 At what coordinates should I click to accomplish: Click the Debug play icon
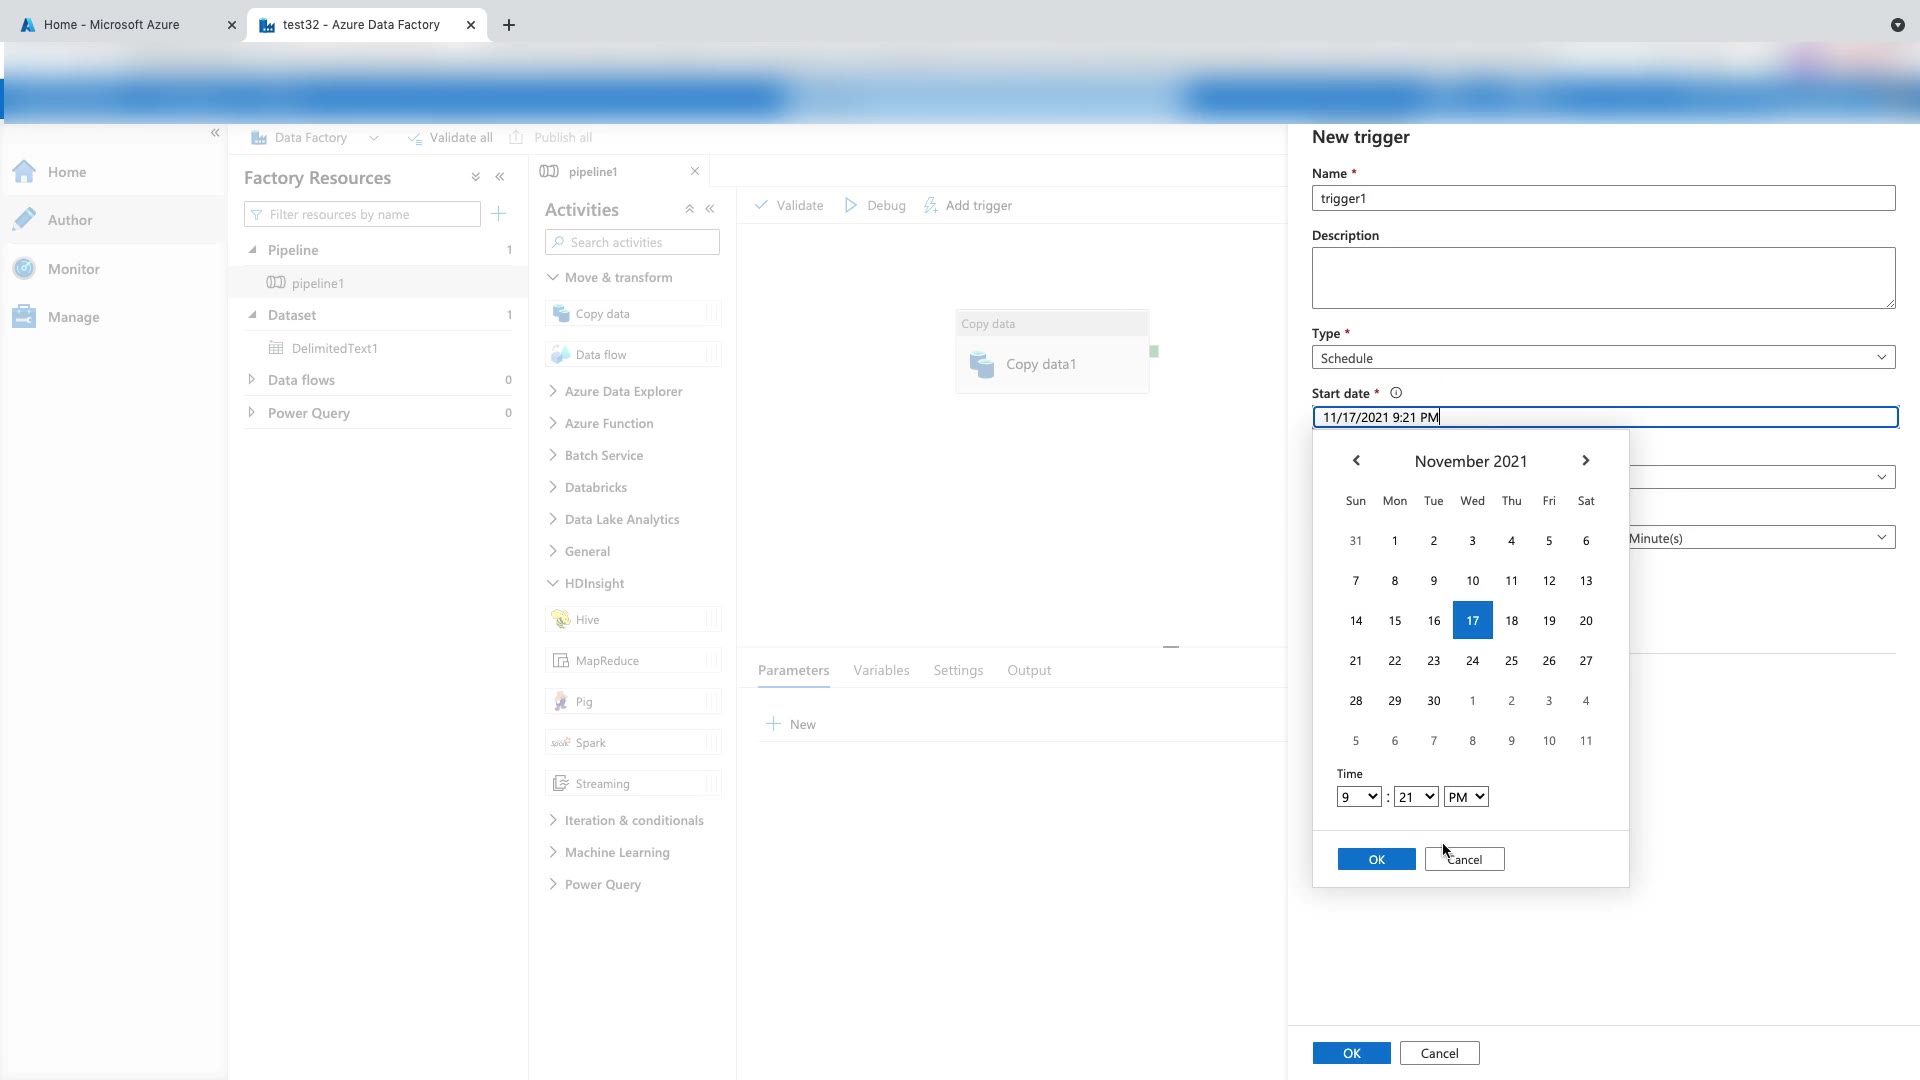[x=851, y=205]
